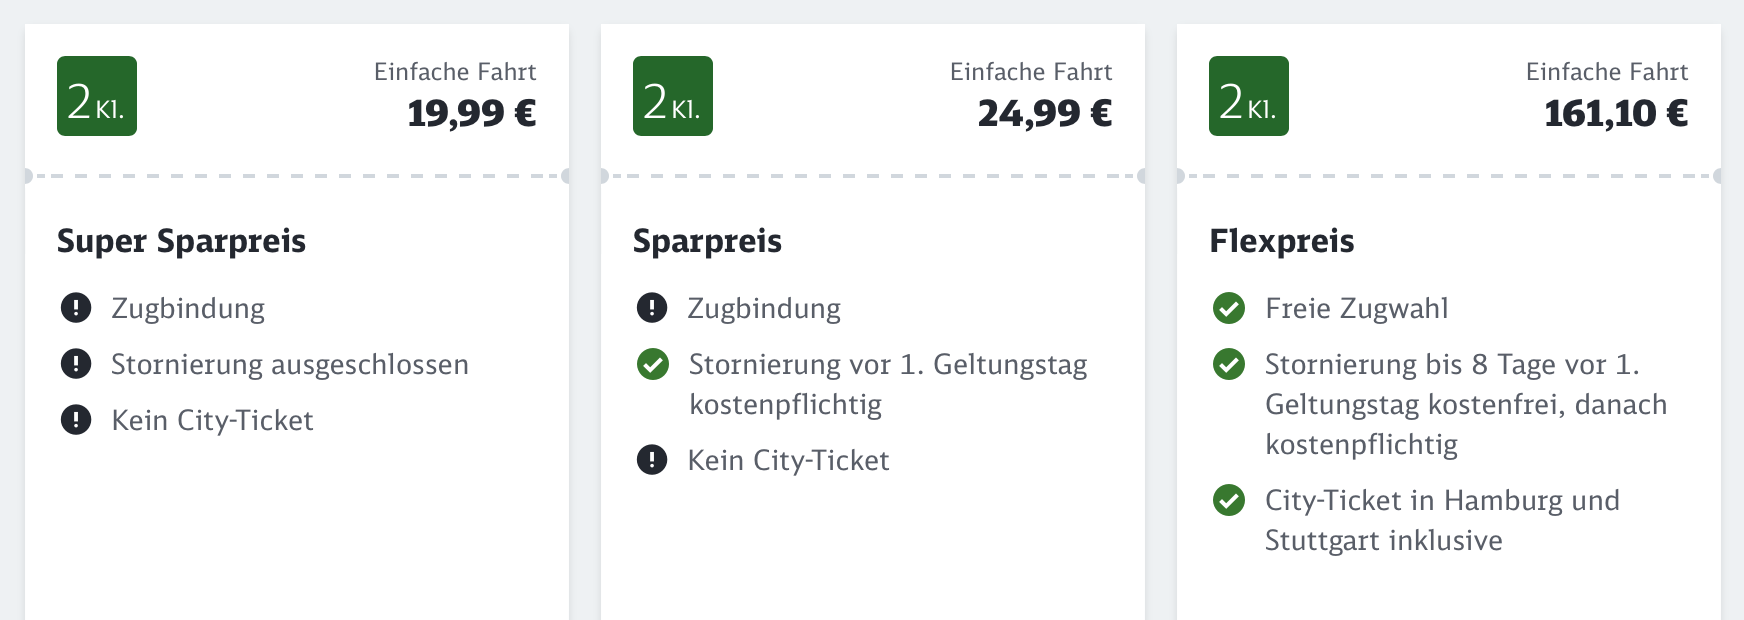Image resolution: width=1744 pixels, height=620 pixels.
Task: Click green checkmark beside Freie Zugwahl
Action: point(1229,308)
